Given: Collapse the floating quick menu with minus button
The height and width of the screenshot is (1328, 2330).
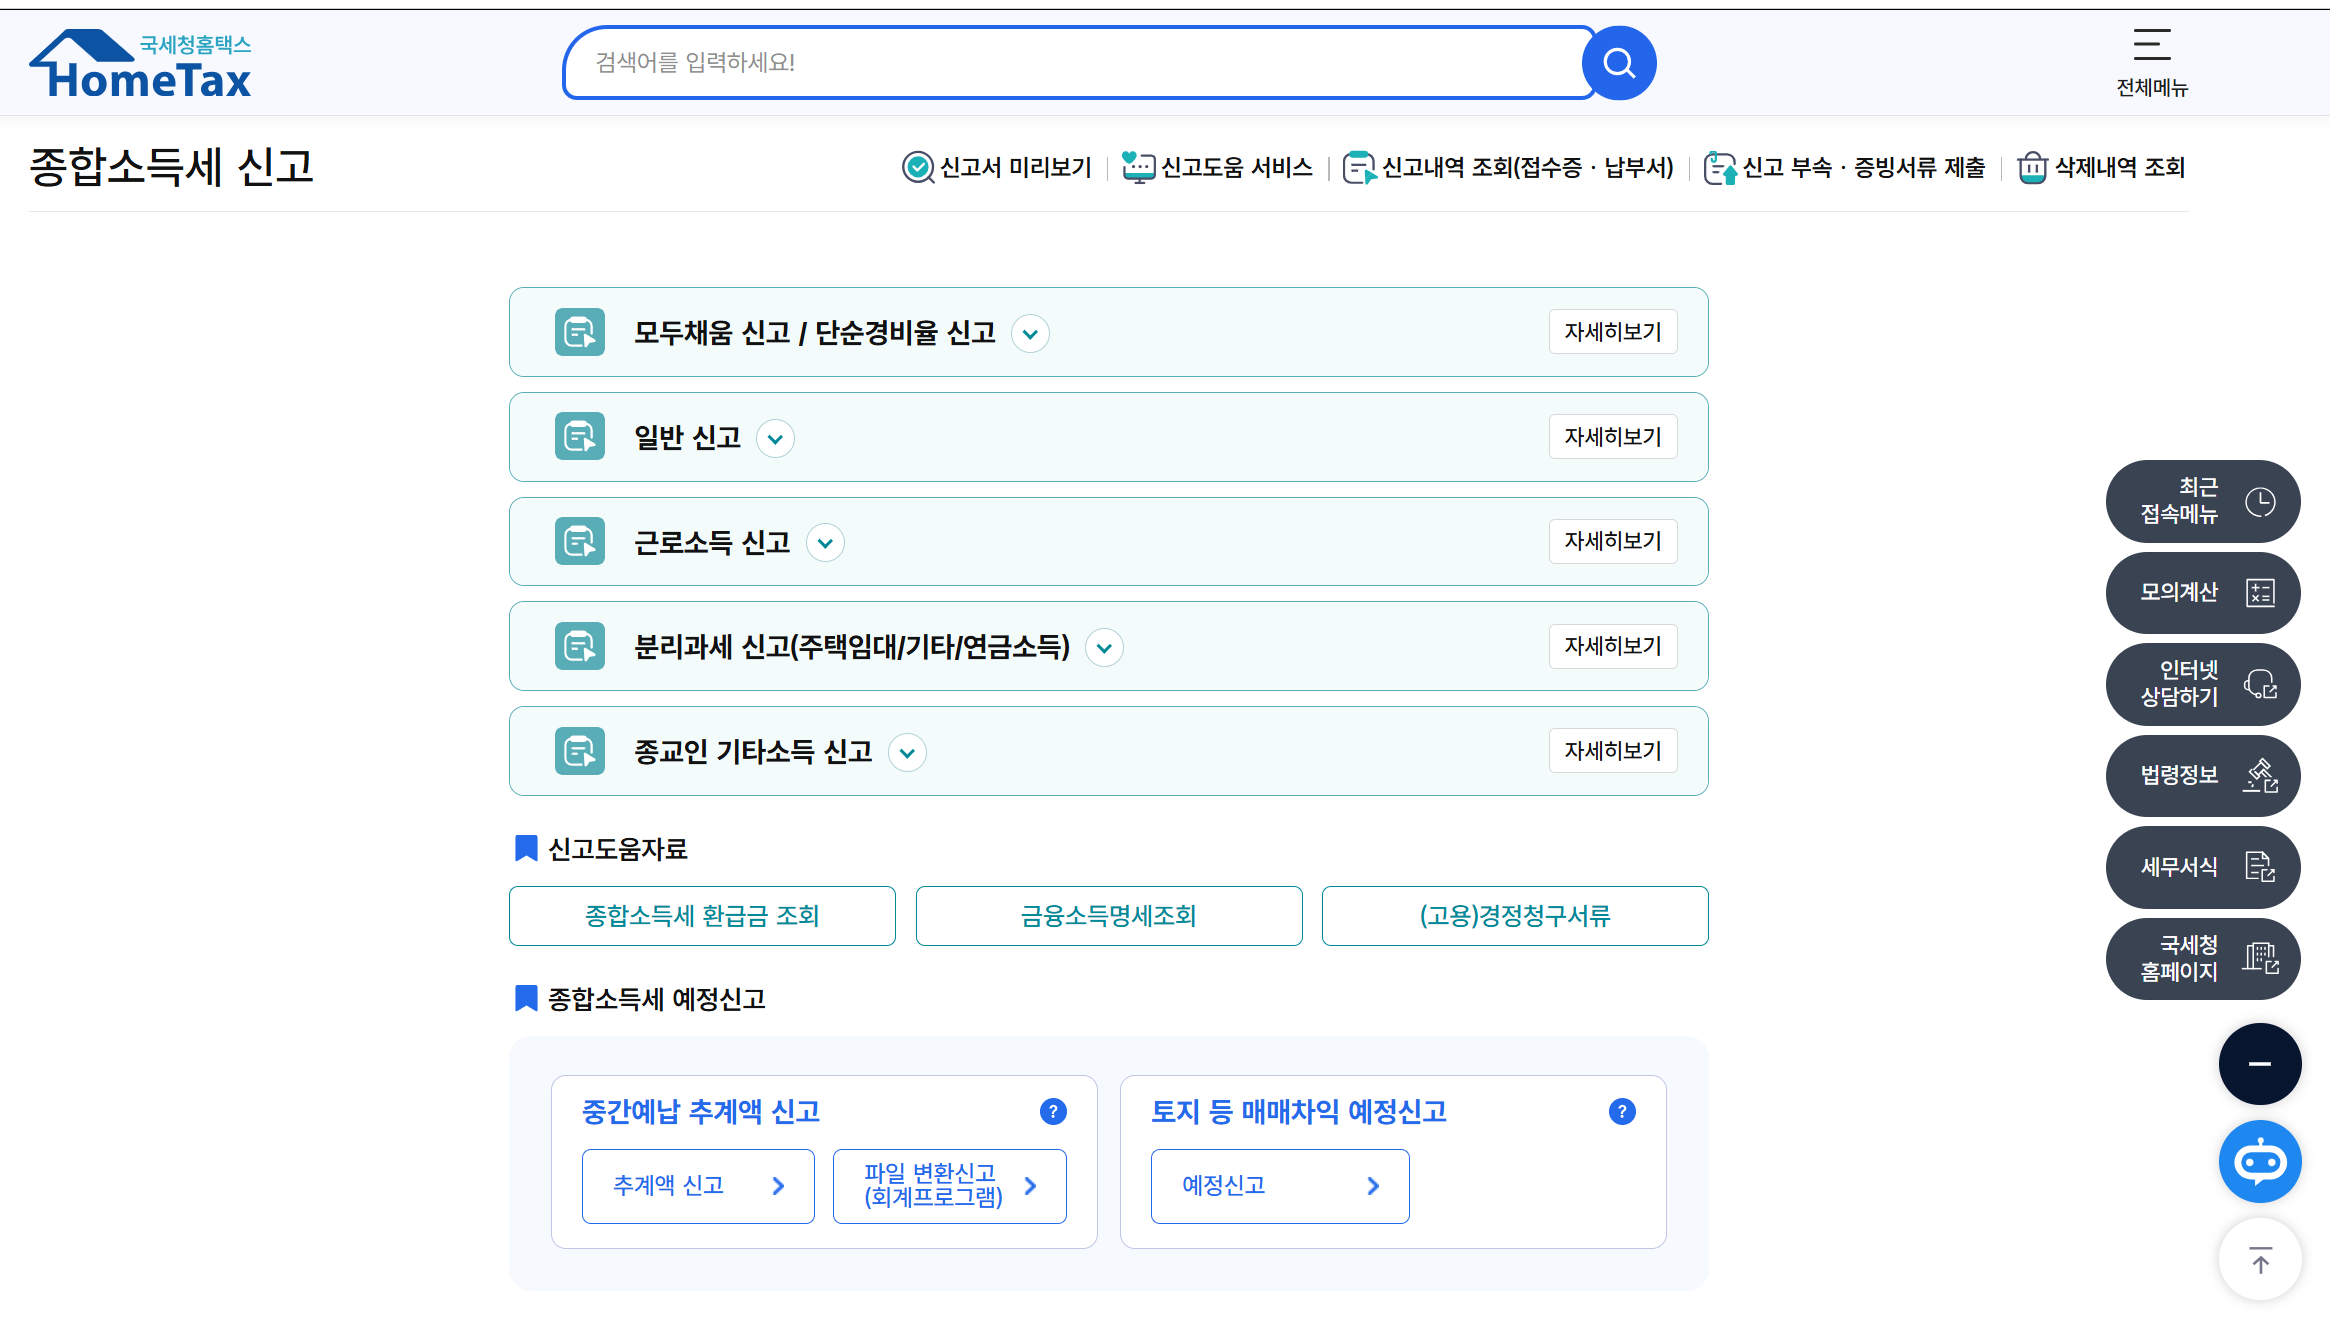Looking at the screenshot, I should [x=2259, y=1064].
